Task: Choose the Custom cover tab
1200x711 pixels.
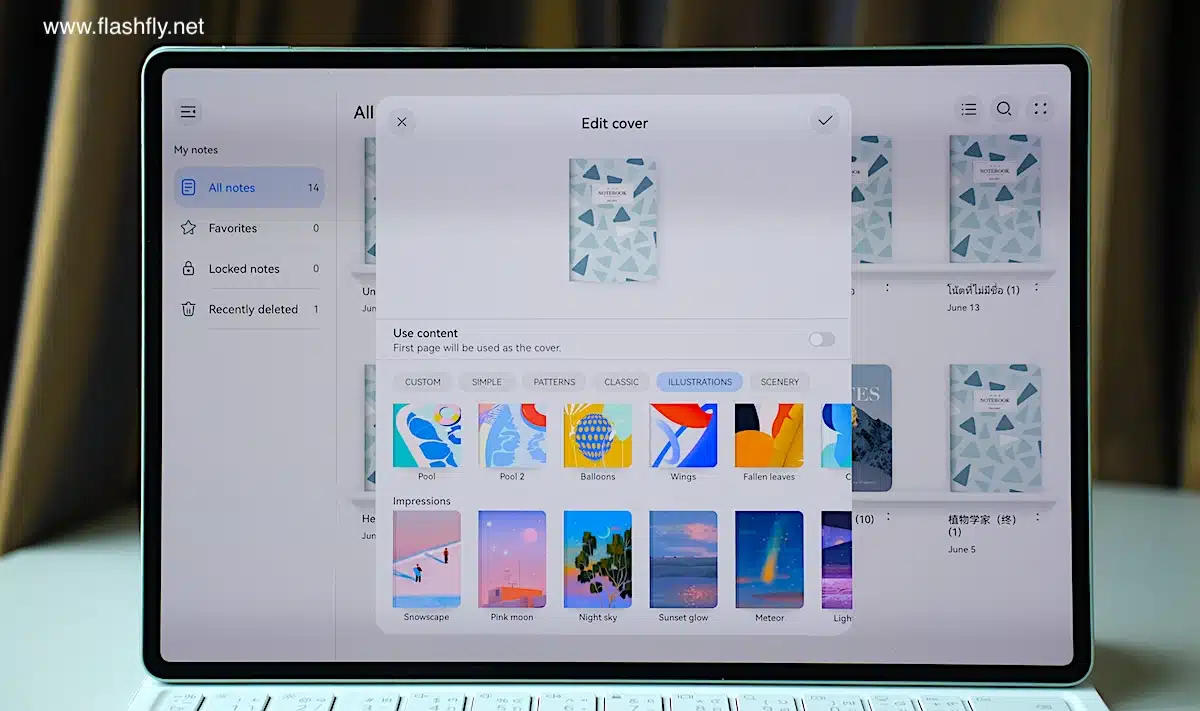Action: pyautogui.click(x=422, y=382)
